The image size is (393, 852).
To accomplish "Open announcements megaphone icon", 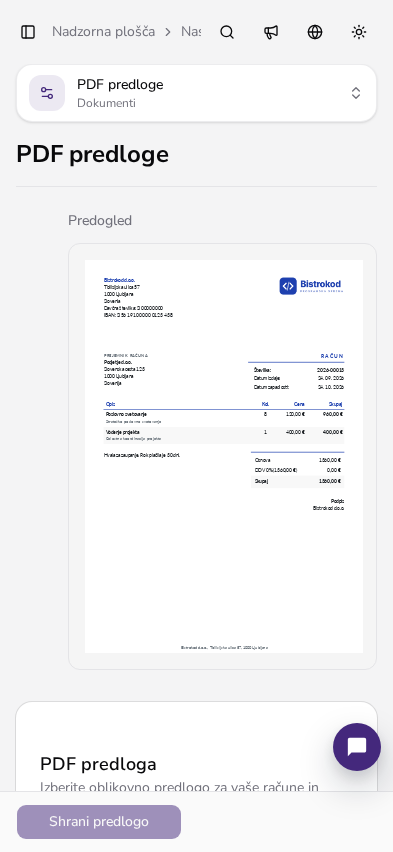I will (271, 32).
